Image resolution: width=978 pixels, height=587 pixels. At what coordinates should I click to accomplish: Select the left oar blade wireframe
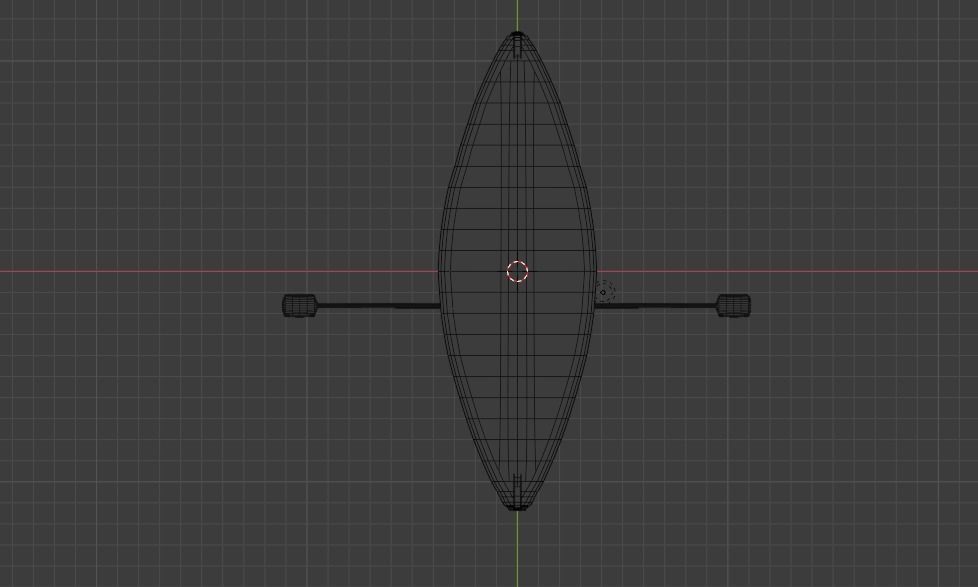[300, 306]
